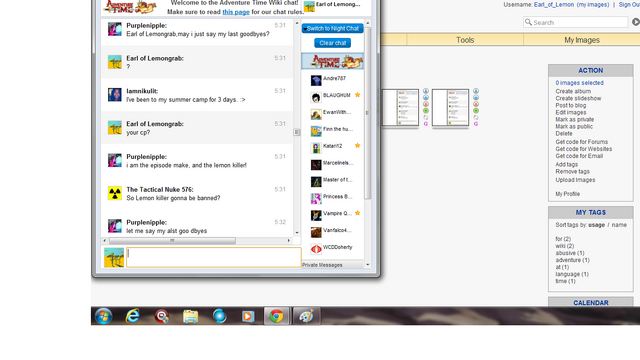640x360 pixels.
Task: Click the search magnifier icon
Action: 529,22
